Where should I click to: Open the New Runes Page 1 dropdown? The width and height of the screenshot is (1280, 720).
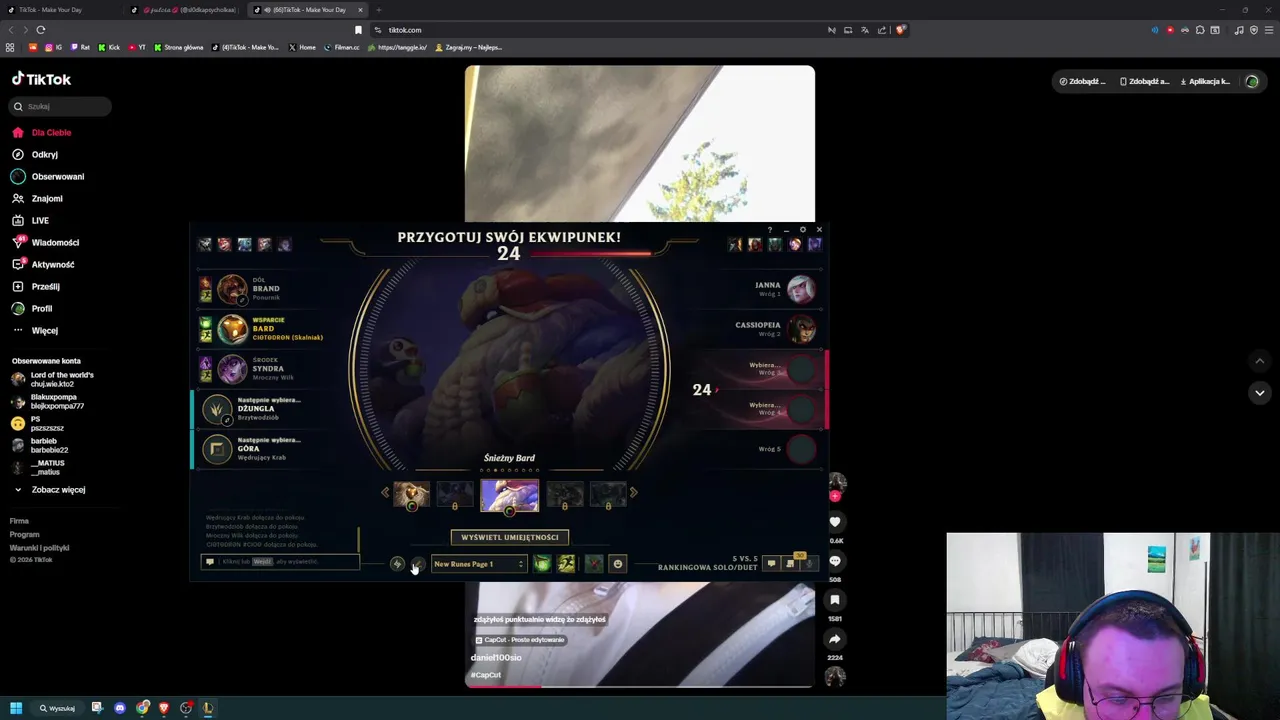click(x=479, y=564)
